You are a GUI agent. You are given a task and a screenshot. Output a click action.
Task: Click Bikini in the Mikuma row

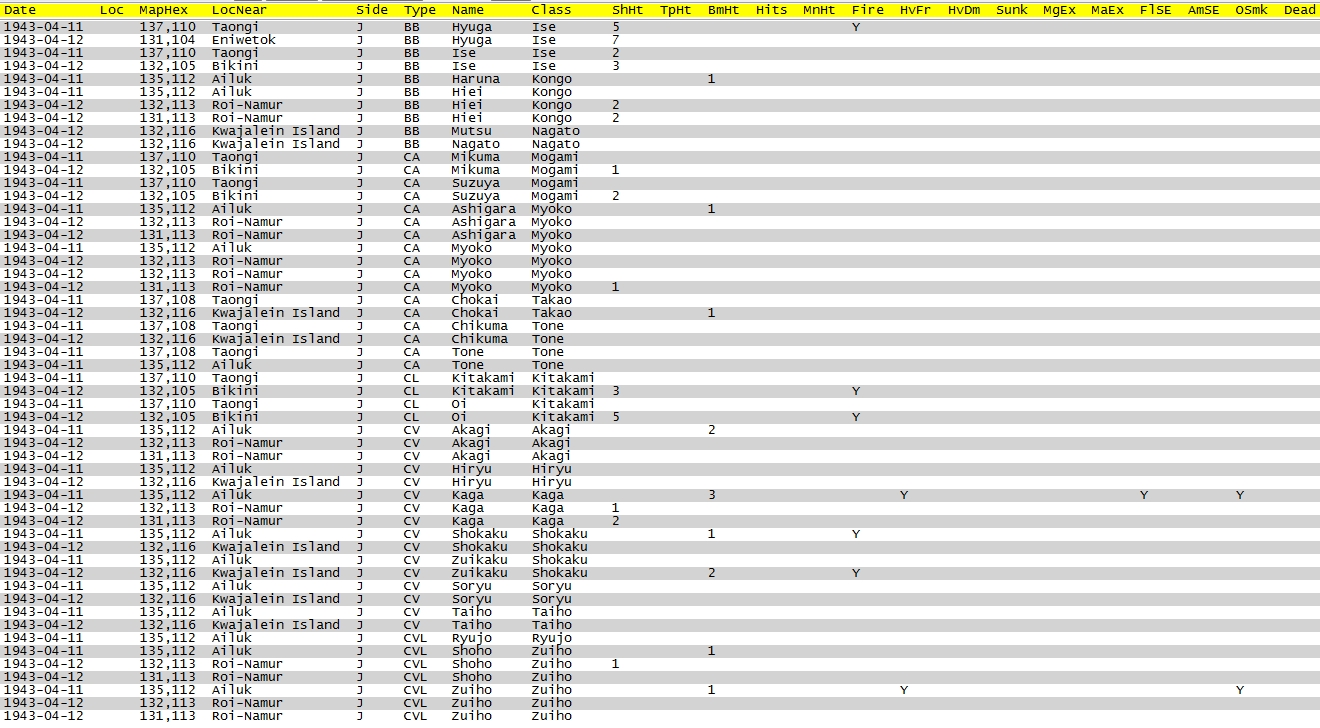236,170
